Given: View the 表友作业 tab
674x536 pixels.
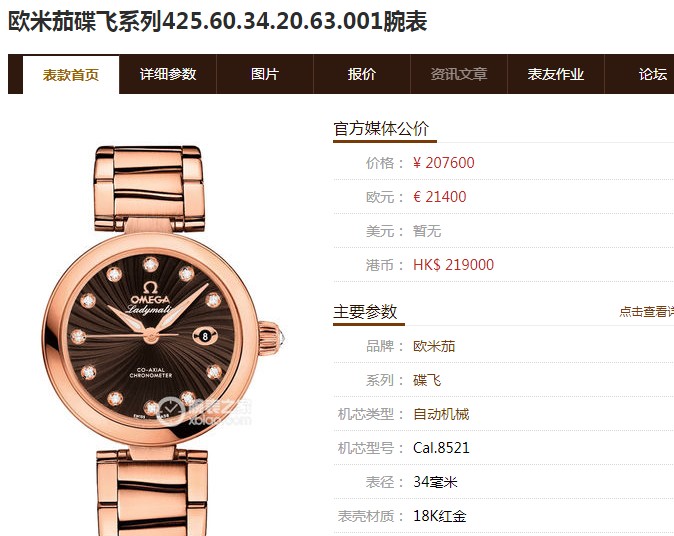Looking at the screenshot, I should click(x=556, y=74).
